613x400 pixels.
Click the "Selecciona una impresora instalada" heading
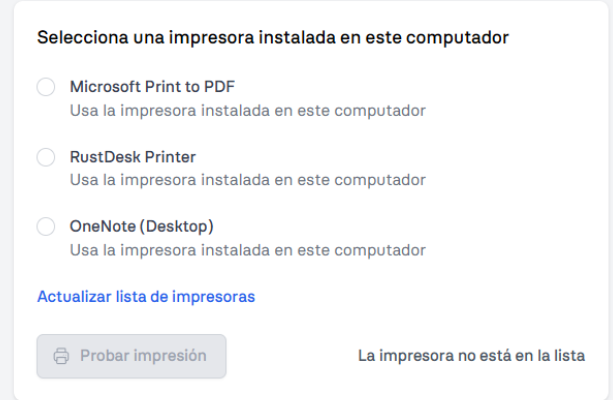tap(272, 38)
